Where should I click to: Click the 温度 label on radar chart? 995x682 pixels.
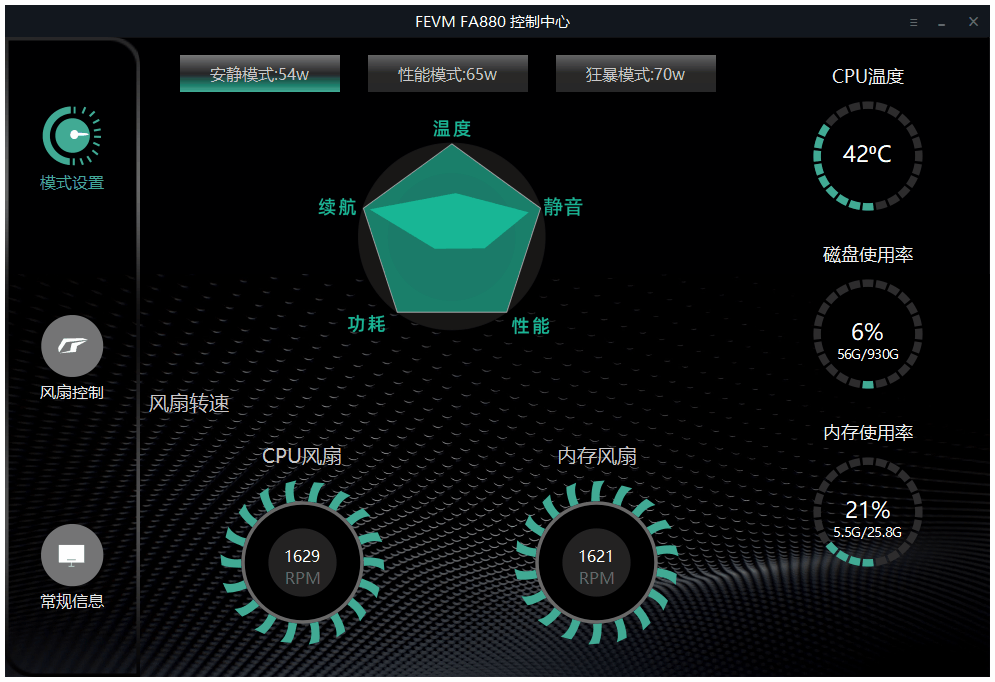(451, 129)
